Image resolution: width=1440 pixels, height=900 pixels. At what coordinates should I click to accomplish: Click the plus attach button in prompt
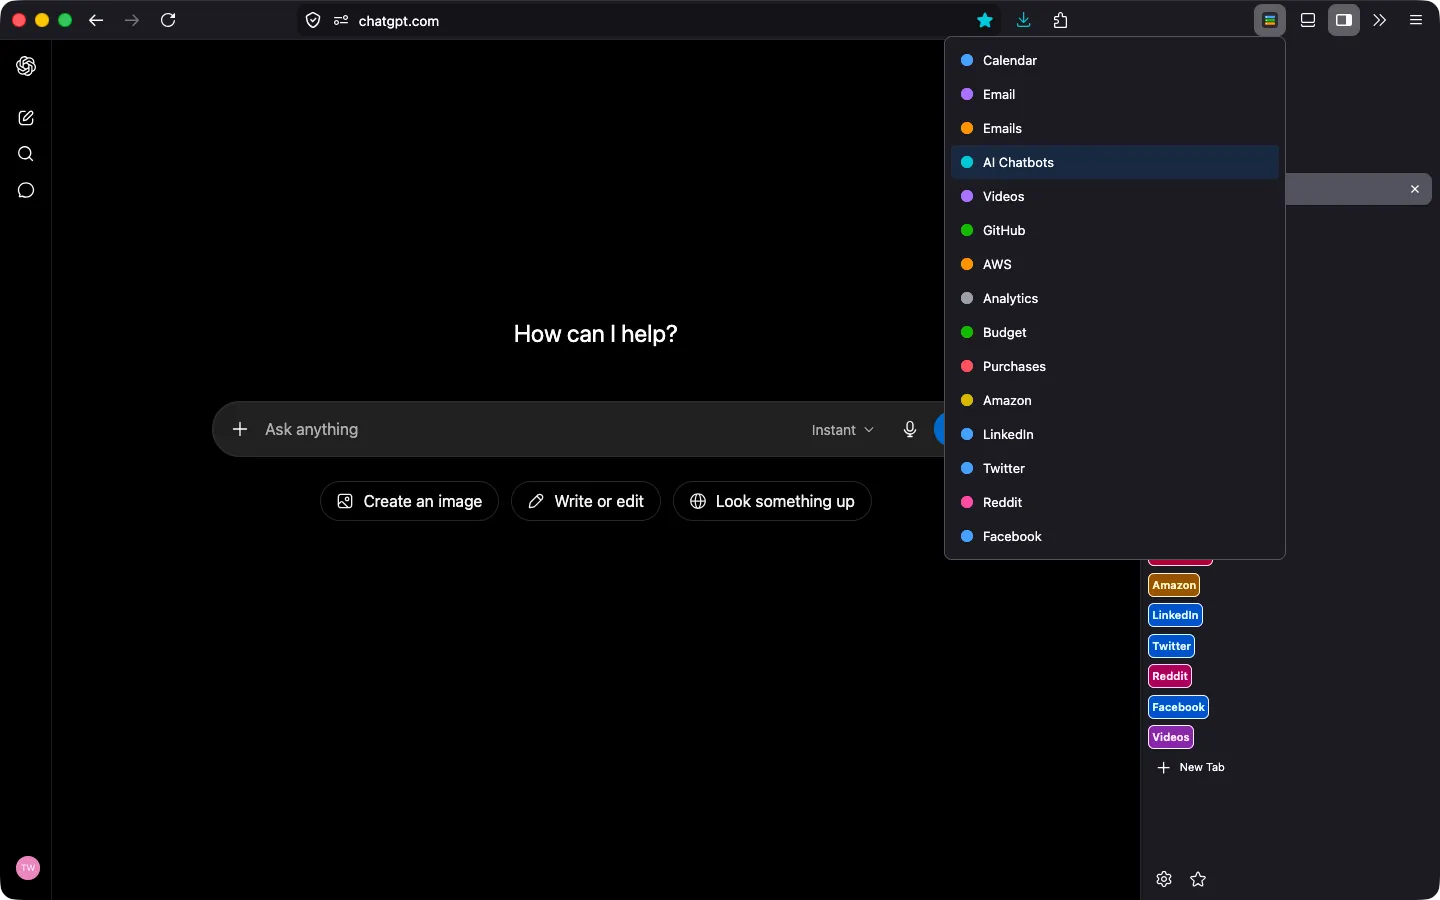coord(240,429)
